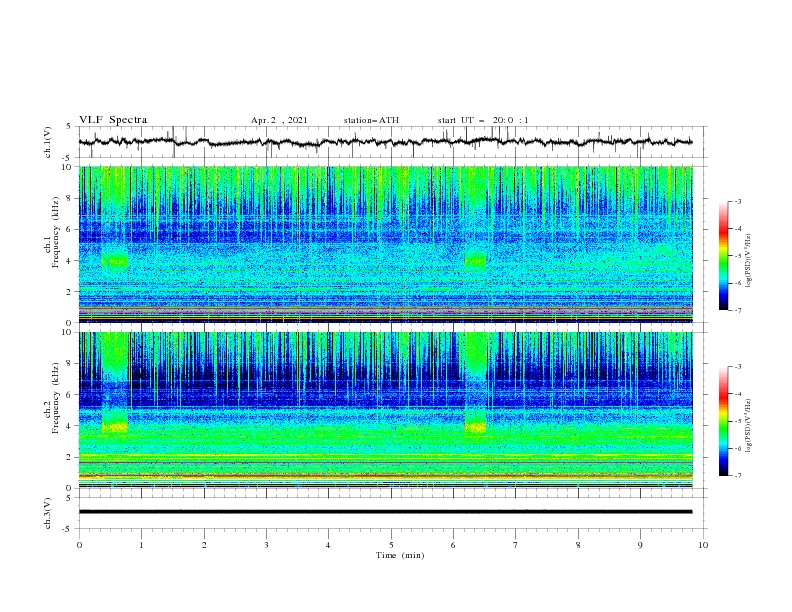Screen dimensions: 792x612
Task: Click the "8" frequency tick of ch.2 spectrogram
Action: [70, 364]
